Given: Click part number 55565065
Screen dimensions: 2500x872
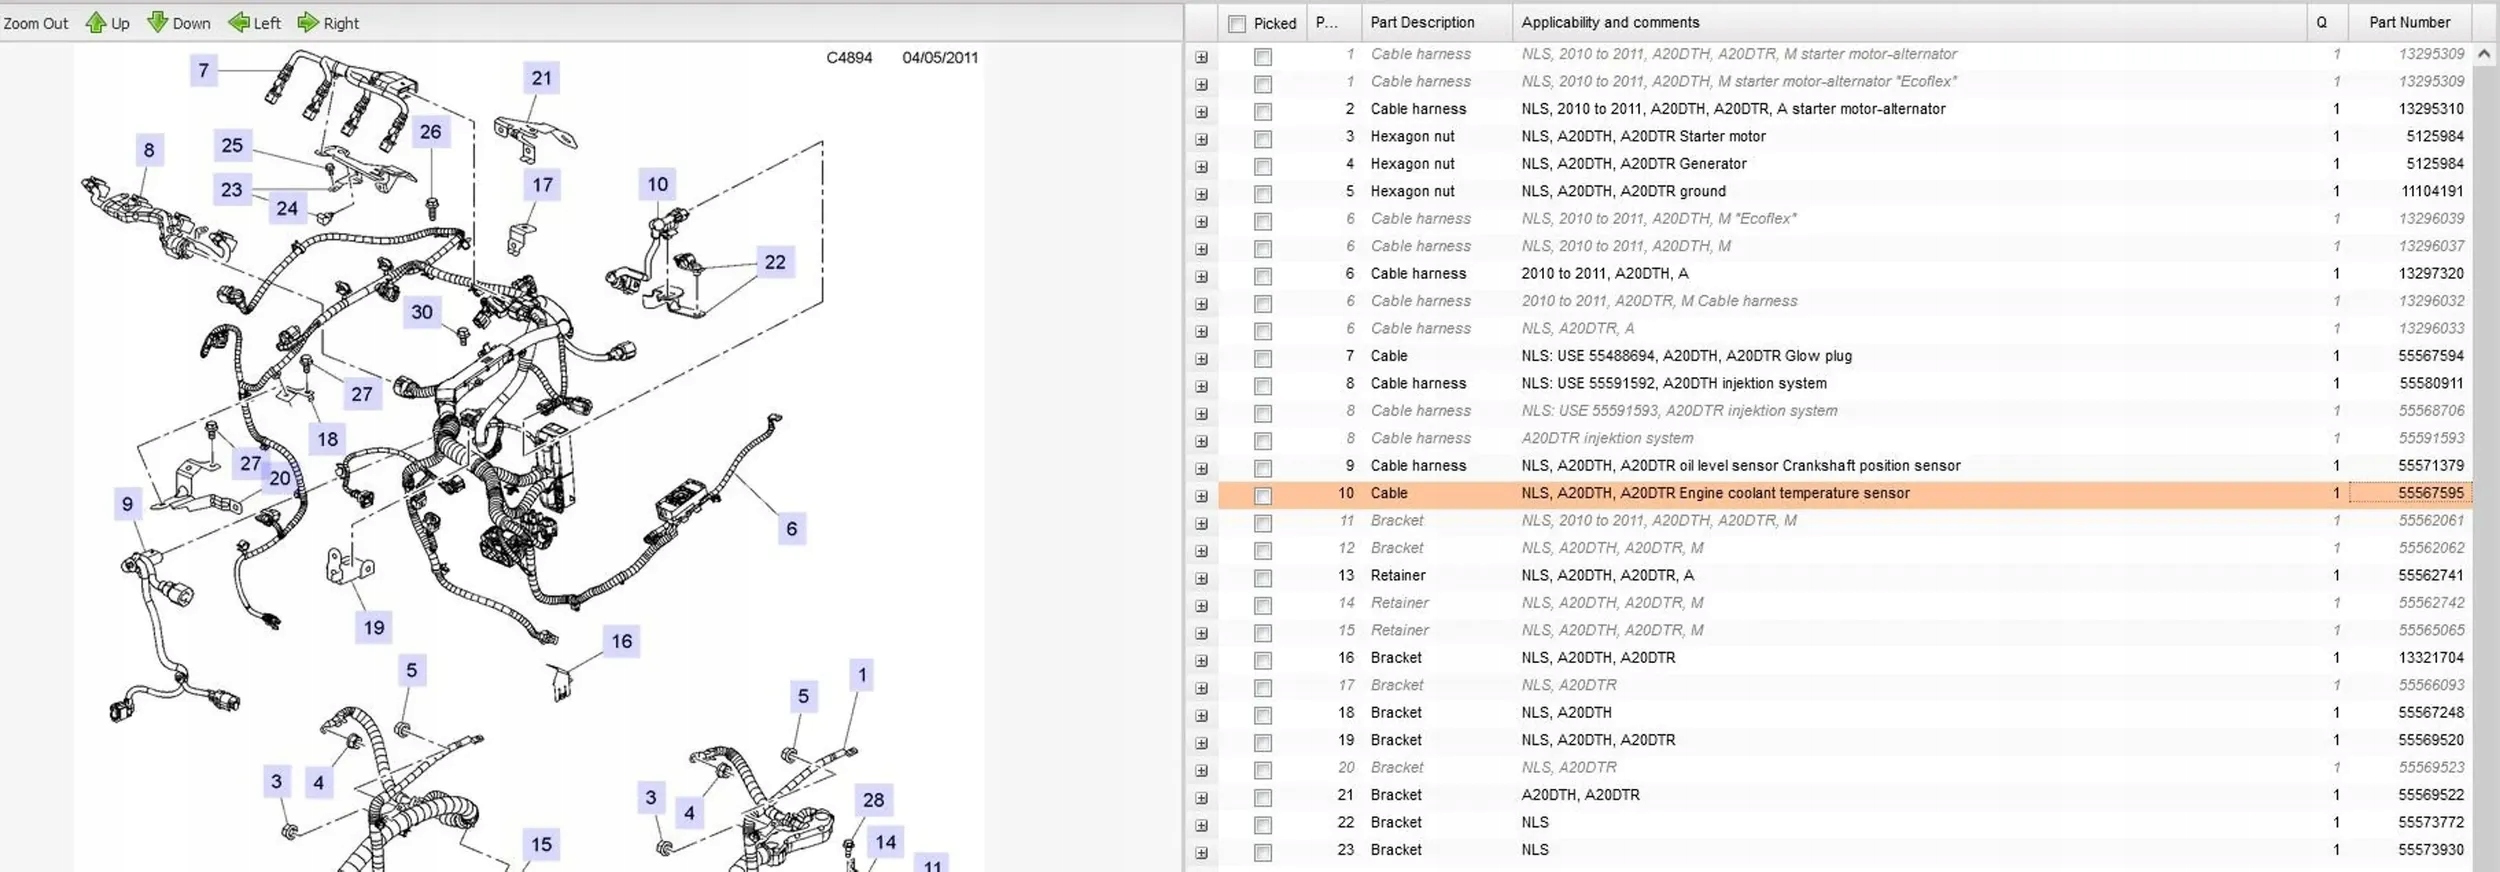Looking at the screenshot, I should pos(2431,630).
